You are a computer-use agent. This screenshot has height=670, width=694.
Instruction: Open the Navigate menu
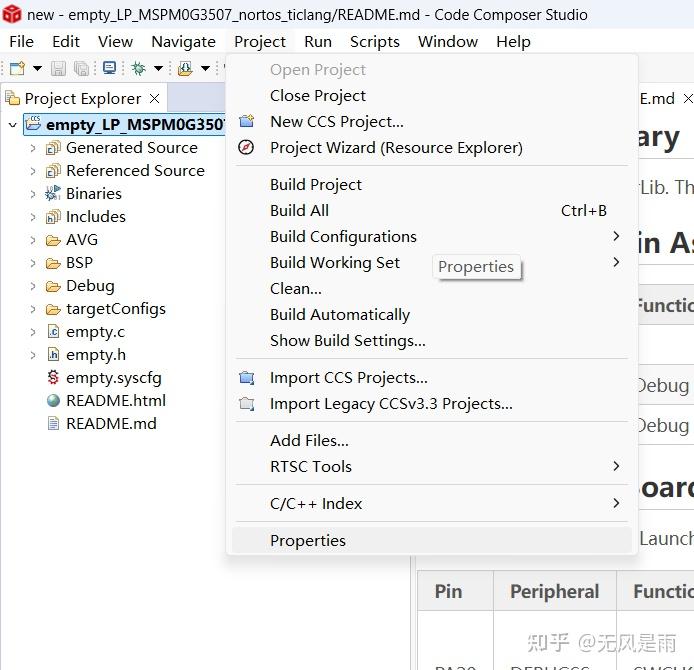point(183,42)
